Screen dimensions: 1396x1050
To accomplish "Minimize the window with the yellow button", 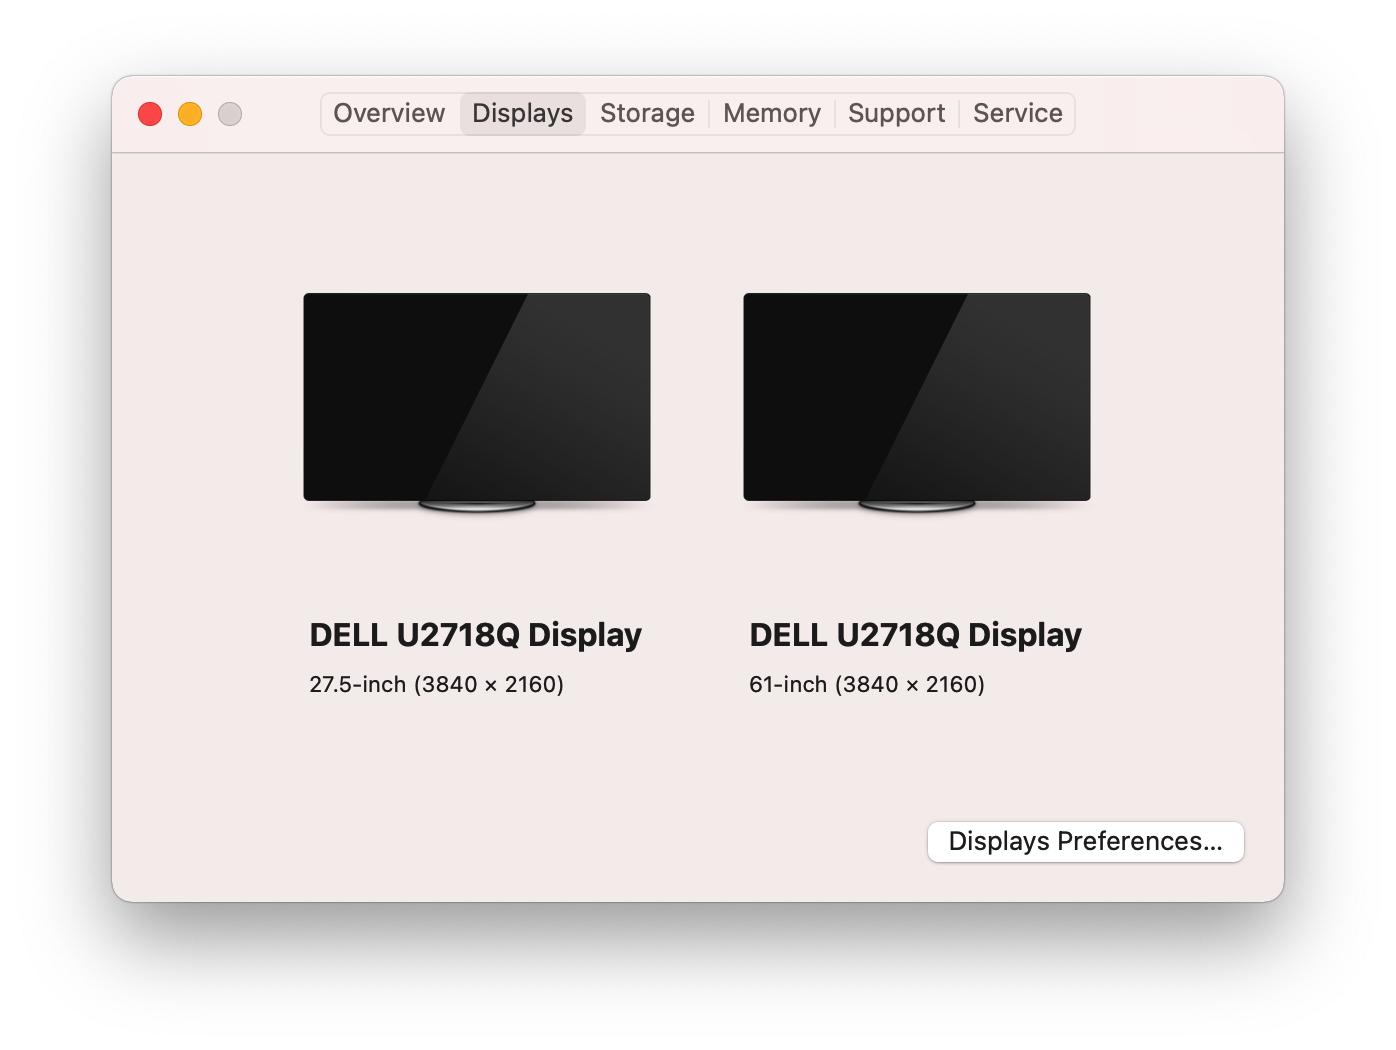I will click(190, 114).
